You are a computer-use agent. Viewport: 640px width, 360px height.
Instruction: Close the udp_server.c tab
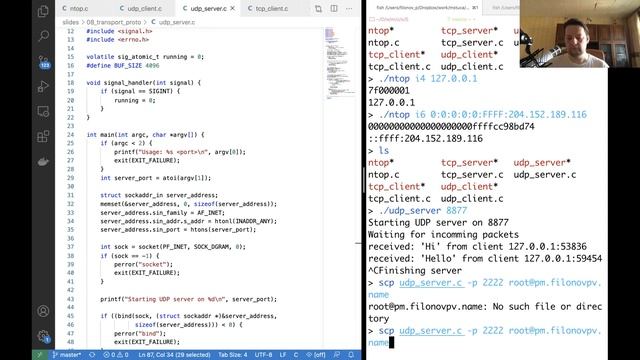pyautogui.click(x=233, y=9)
